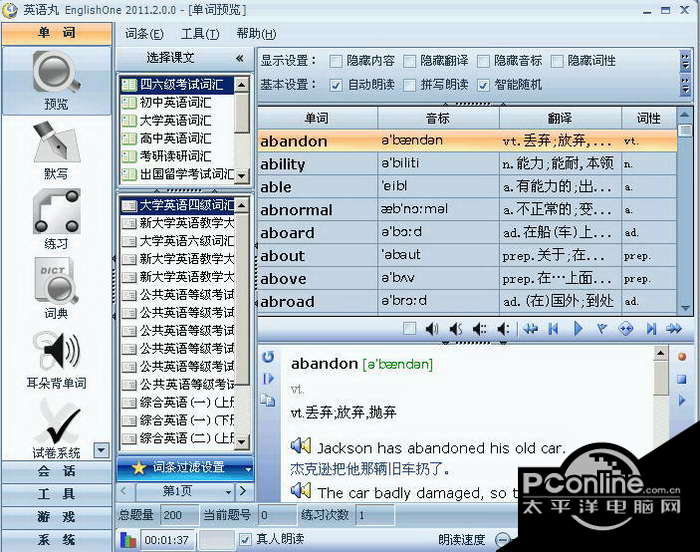Click the blue stop square on the right edge

click(x=682, y=379)
